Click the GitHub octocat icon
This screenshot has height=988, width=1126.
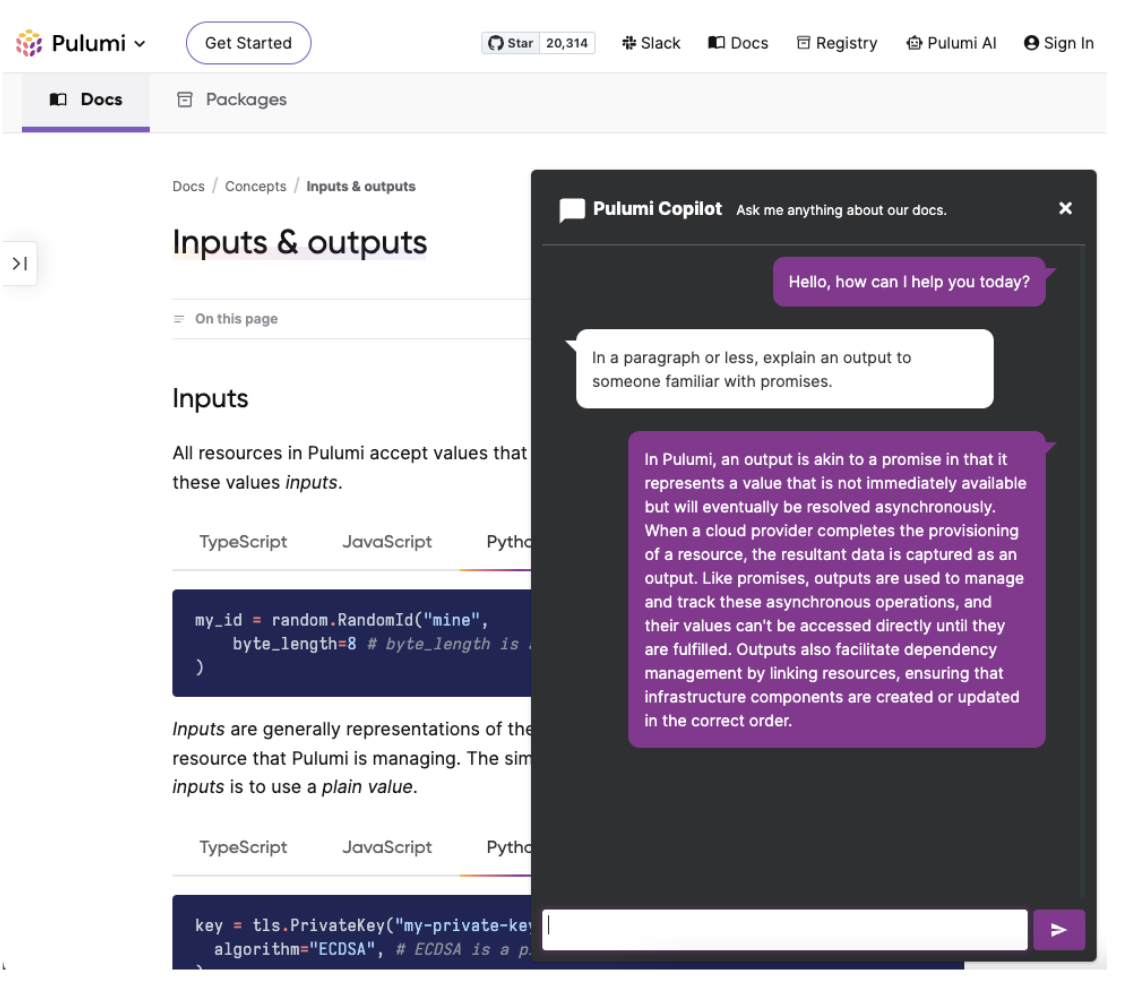tap(495, 43)
